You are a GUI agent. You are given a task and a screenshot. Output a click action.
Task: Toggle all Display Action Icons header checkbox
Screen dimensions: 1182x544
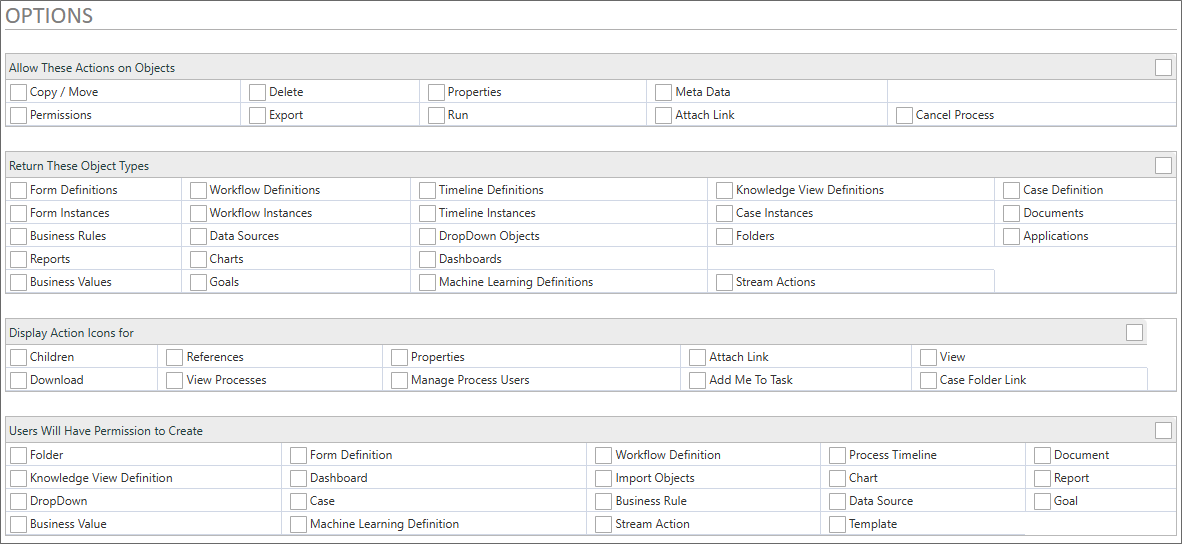pos(1134,333)
